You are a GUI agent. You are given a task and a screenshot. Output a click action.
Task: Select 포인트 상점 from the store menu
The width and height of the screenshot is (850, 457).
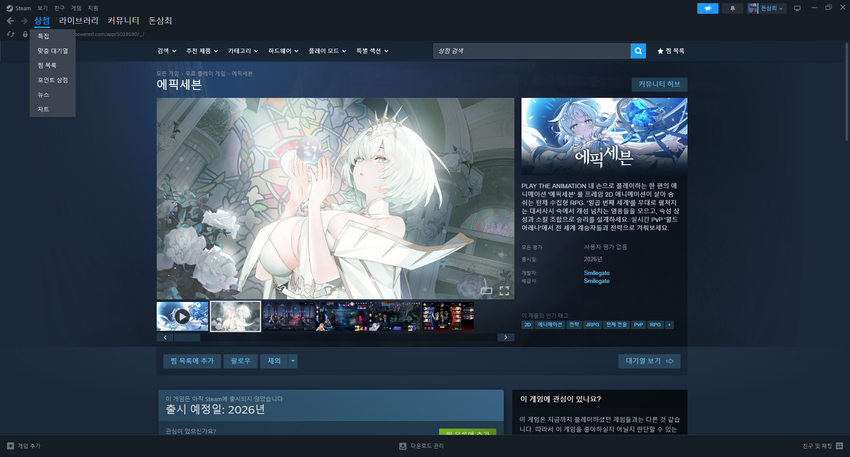point(53,80)
